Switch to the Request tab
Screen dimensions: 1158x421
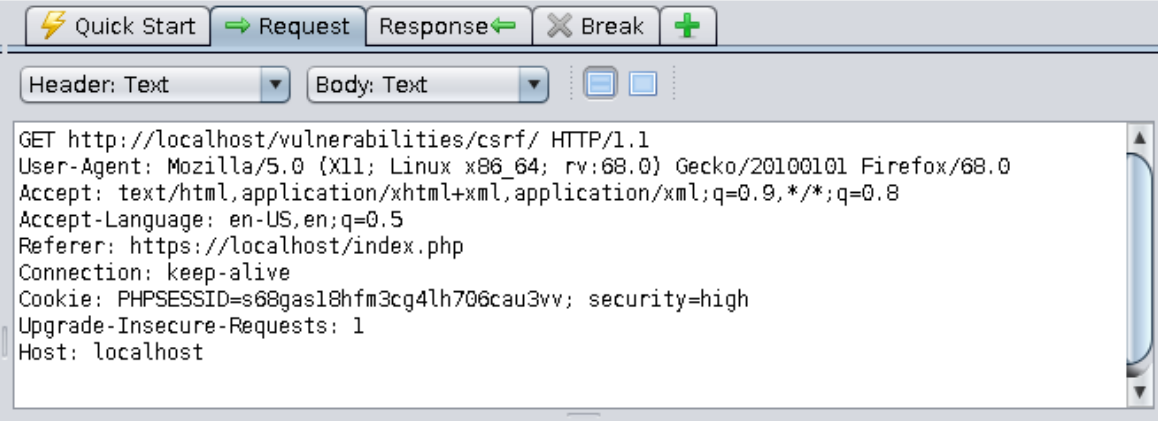coord(289,27)
